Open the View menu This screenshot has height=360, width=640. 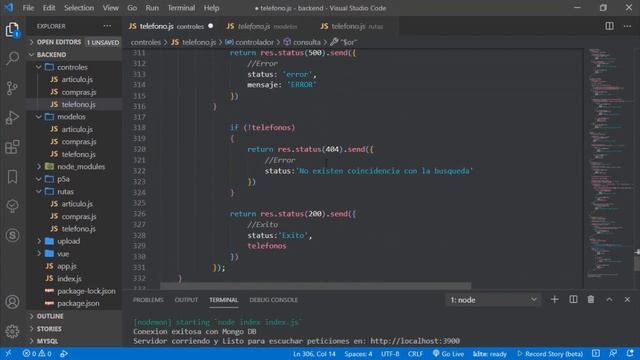click(110, 8)
